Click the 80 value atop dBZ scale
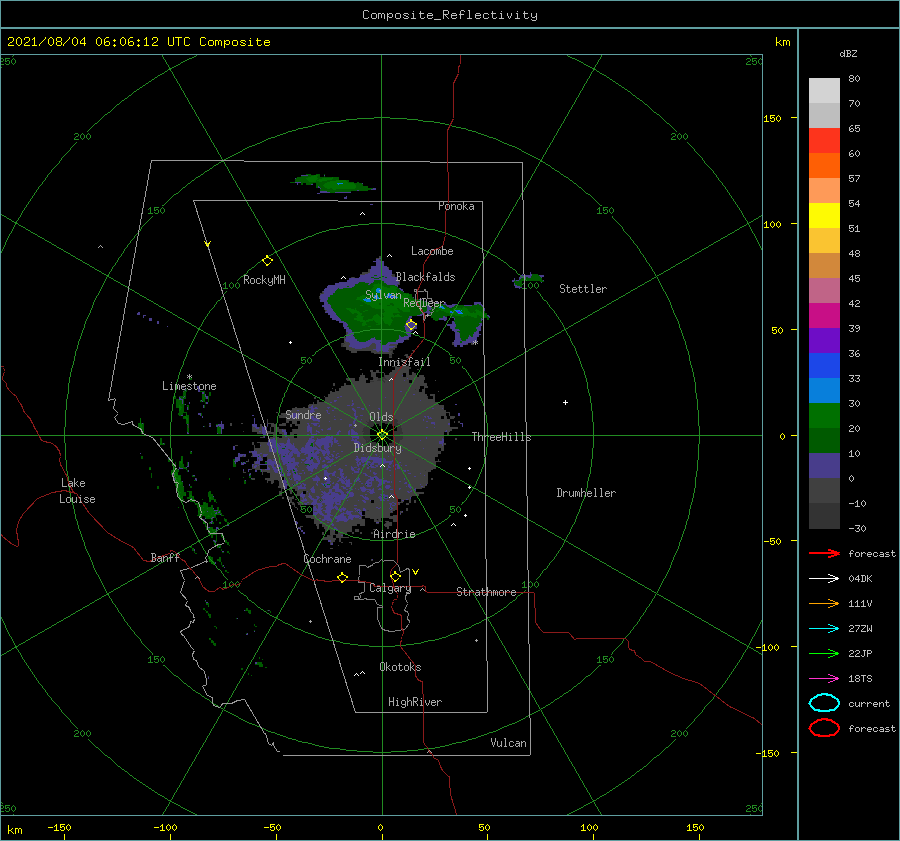900x841 pixels. (x=854, y=79)
